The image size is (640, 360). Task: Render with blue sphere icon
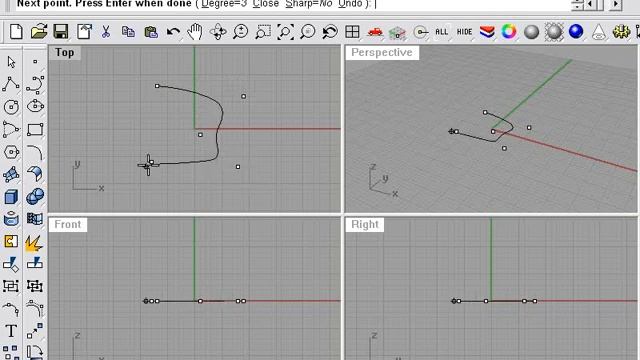(576, 32)
